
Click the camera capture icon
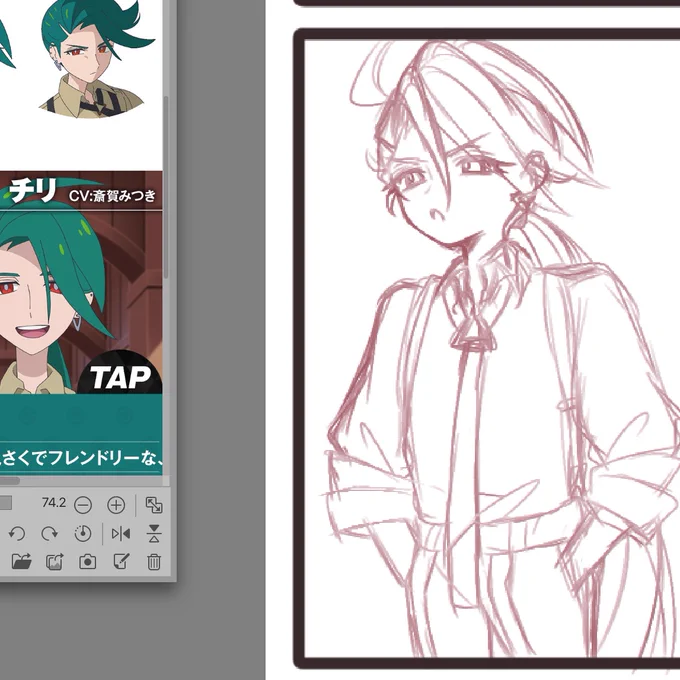pos(87,562)
